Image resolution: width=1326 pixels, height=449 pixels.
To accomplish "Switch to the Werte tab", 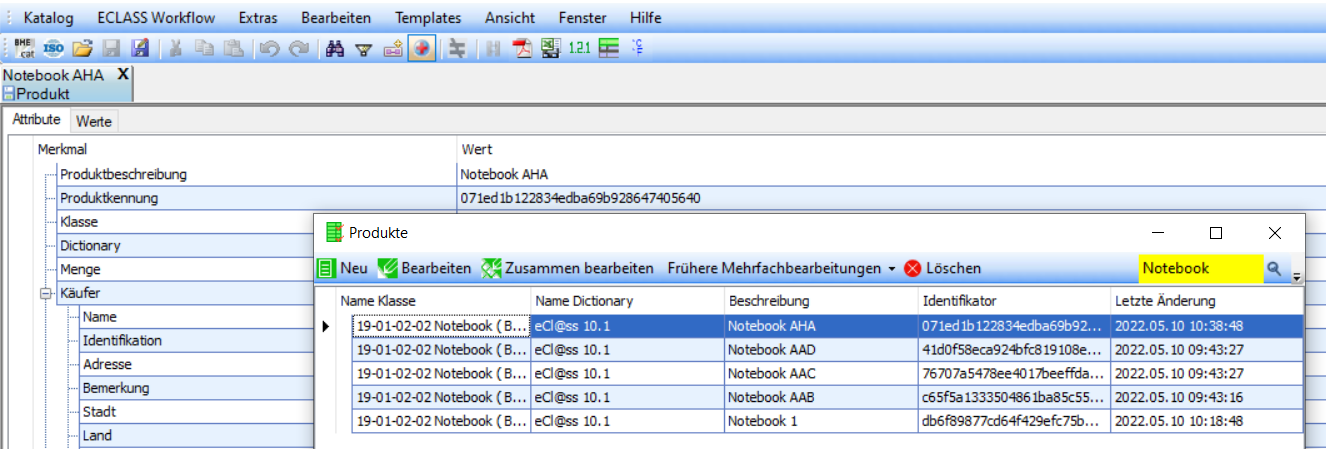I will [94, 121].
